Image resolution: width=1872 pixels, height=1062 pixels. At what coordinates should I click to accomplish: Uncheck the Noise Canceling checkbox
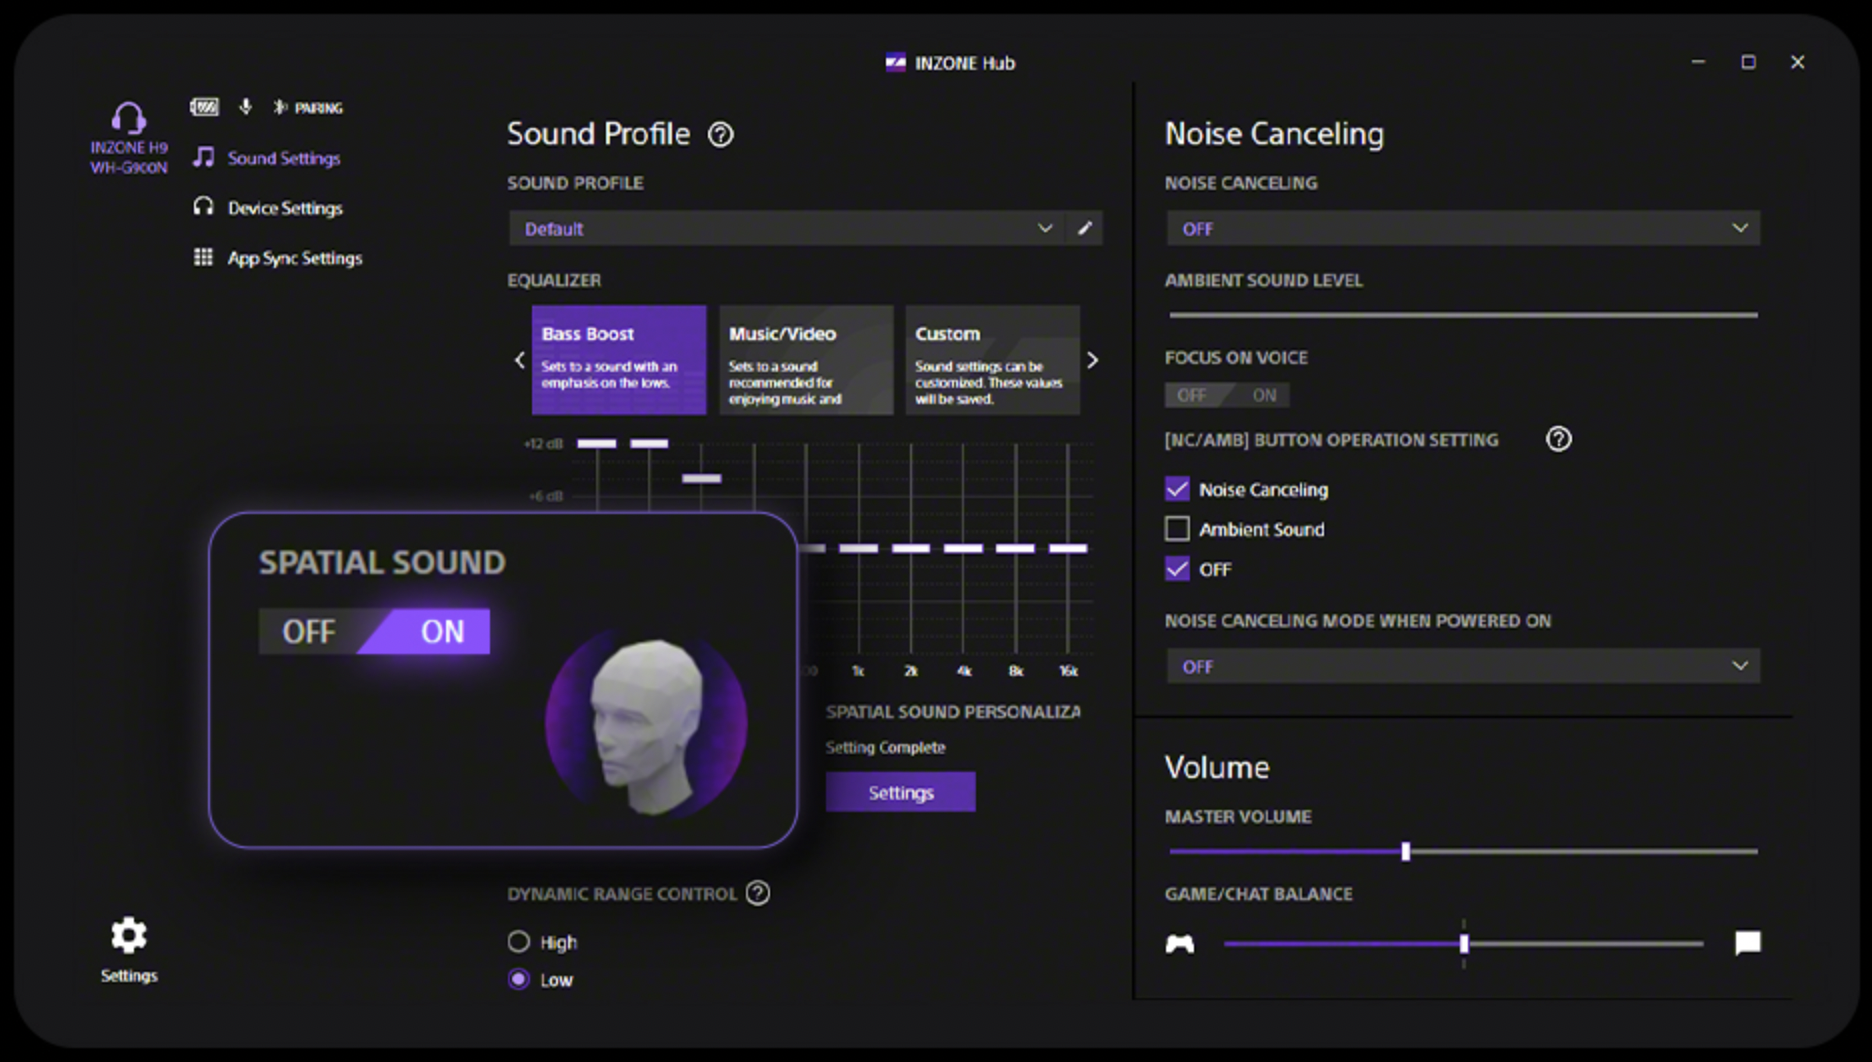coord(1177,489)
